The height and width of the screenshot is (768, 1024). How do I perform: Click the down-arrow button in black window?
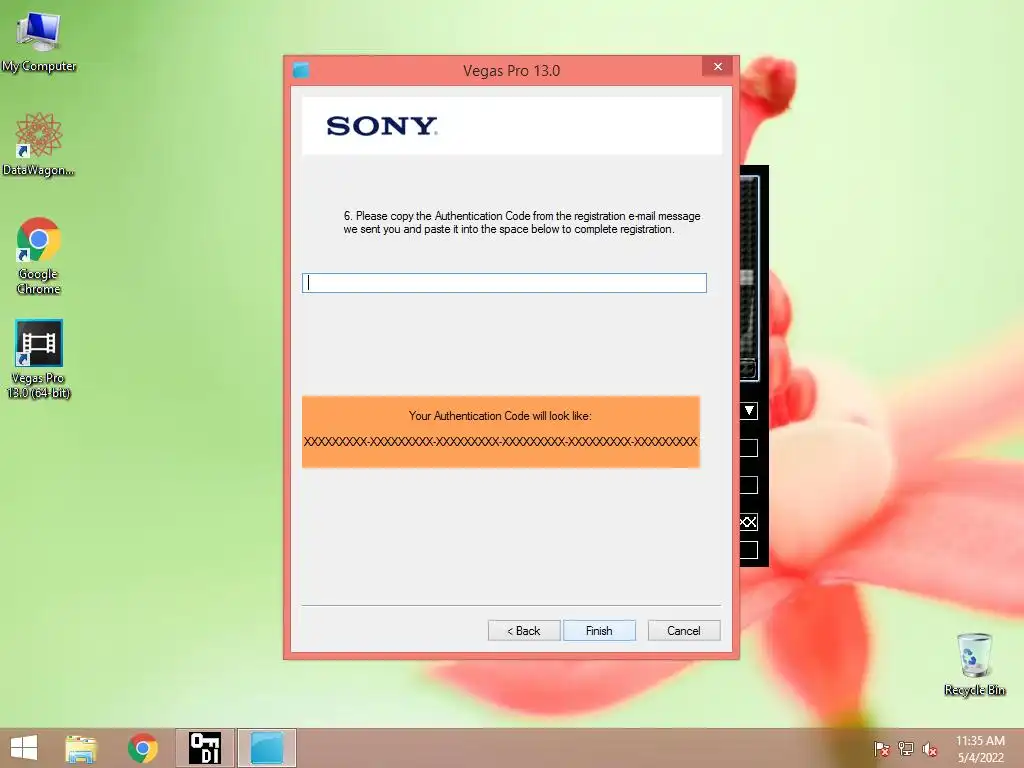(749, 411)
